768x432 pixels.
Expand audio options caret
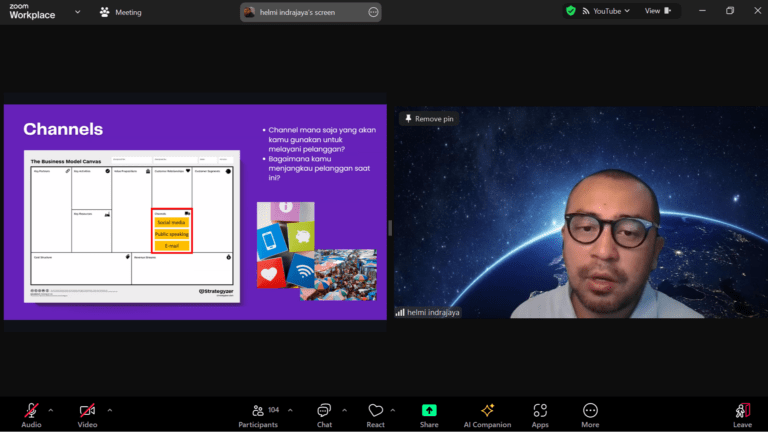[x=51, y=409]
